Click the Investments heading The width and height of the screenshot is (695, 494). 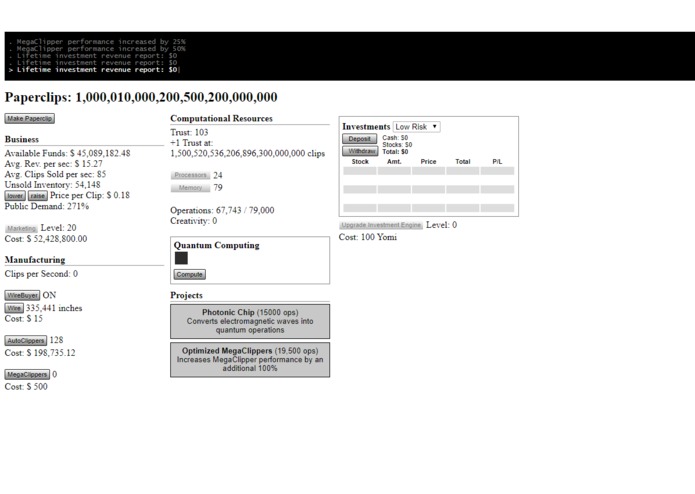(x=366, y=127)
